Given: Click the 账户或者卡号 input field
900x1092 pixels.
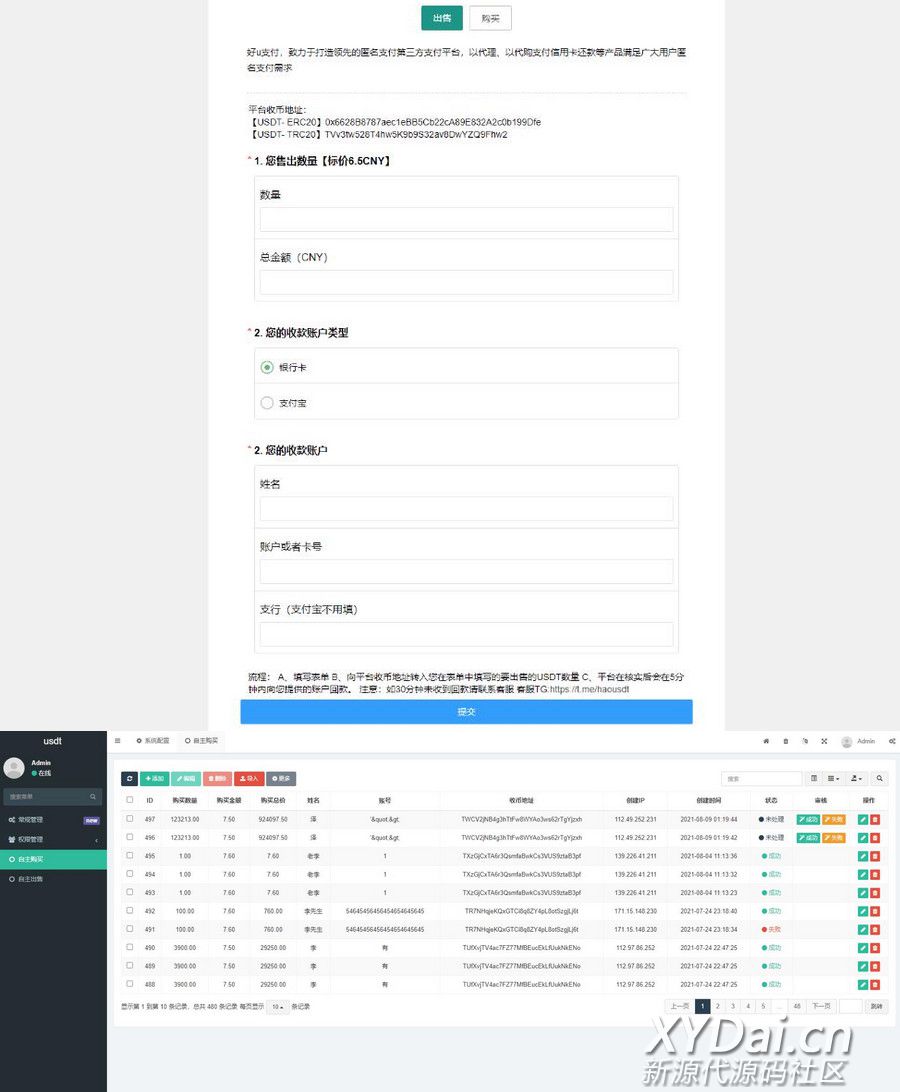Looking at the screenshot, I should coord(466,572).
